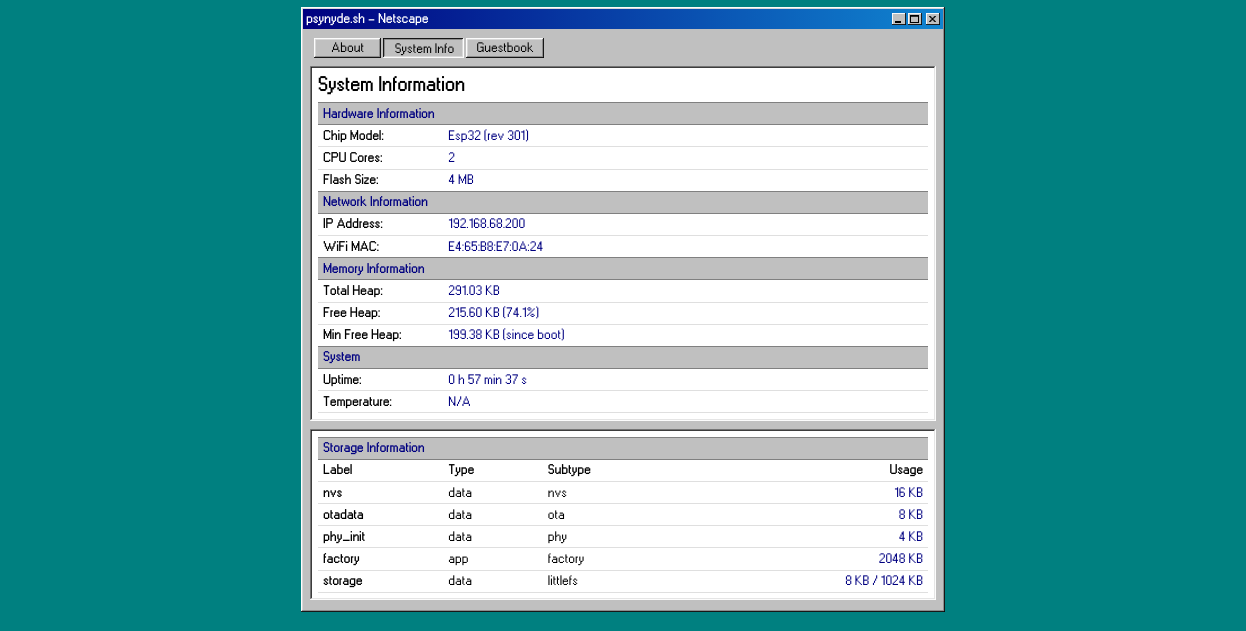This screenshot has width=1246, height=631.
Task: Click the factory partition label
Action: coord(341,559)
